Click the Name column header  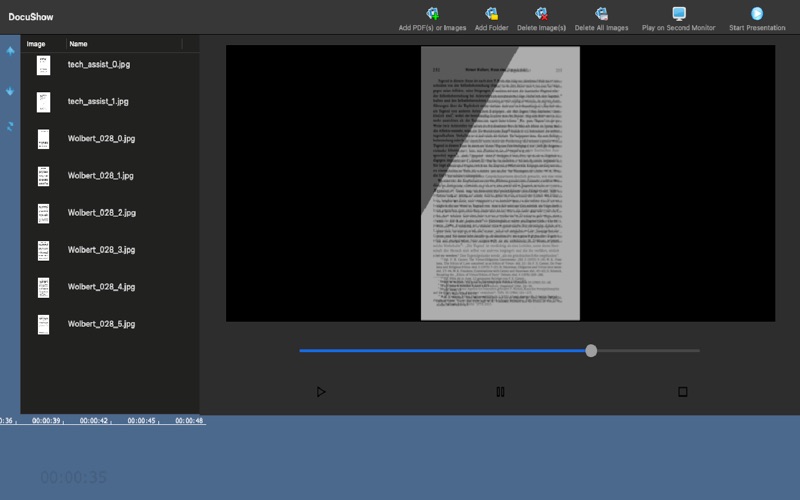(x=78, y=44)
